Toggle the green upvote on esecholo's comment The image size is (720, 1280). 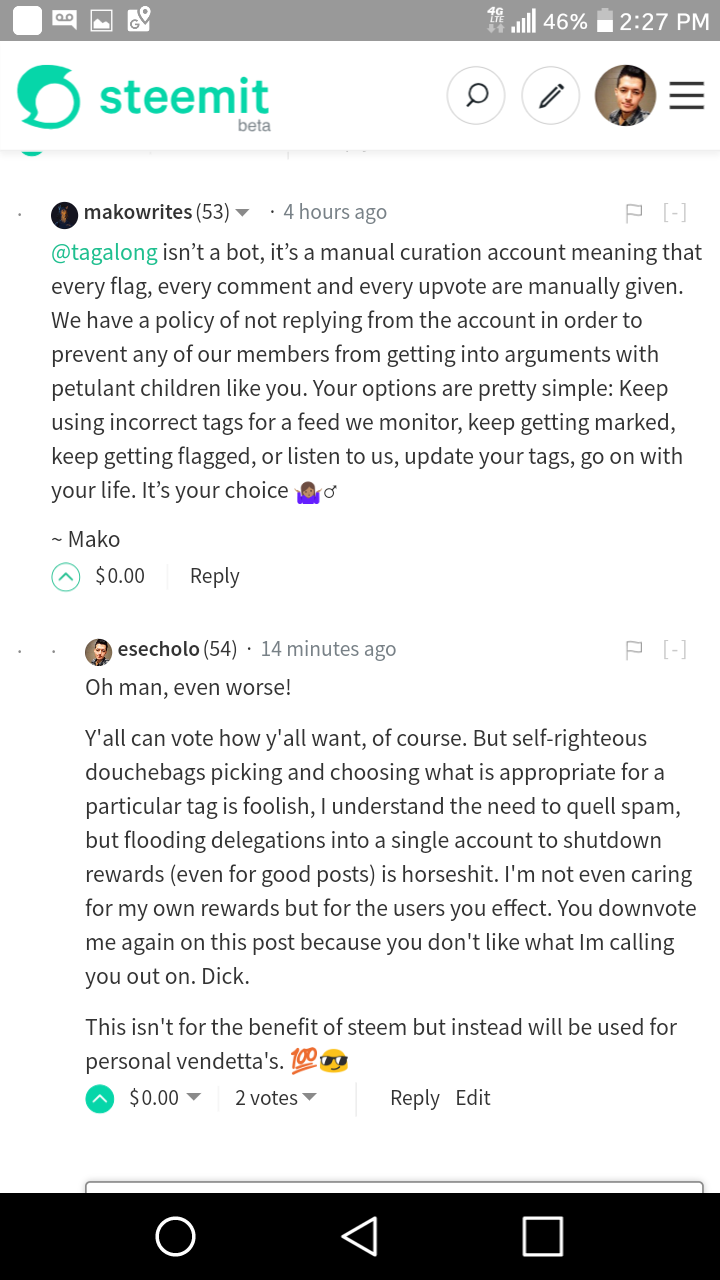click(100, 1098)
